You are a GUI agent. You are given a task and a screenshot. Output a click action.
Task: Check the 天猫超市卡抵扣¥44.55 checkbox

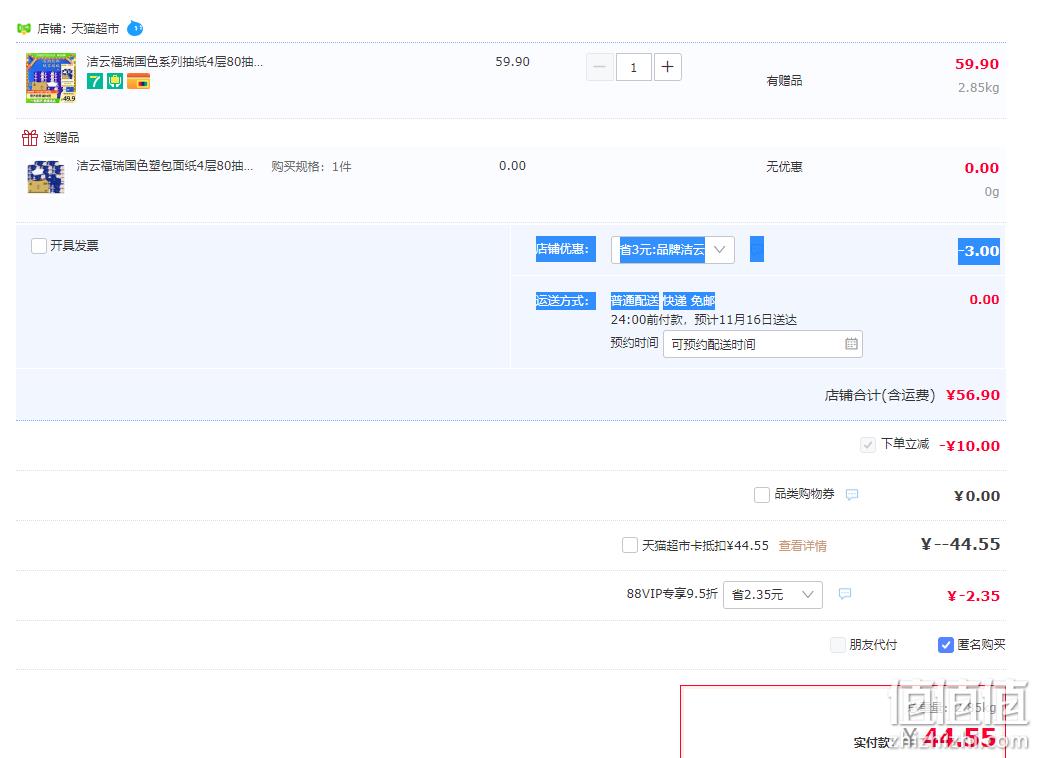pos(630,545)
